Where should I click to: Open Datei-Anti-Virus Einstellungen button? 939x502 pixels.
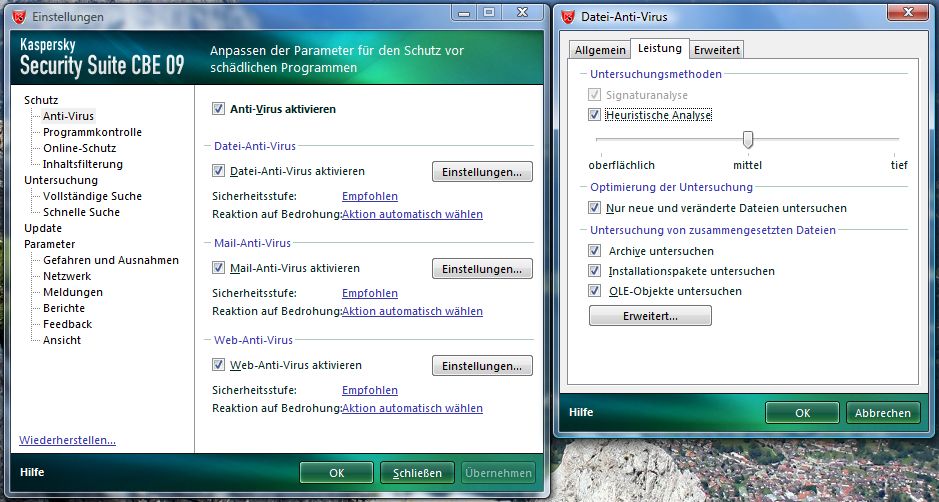click(482, 172)
